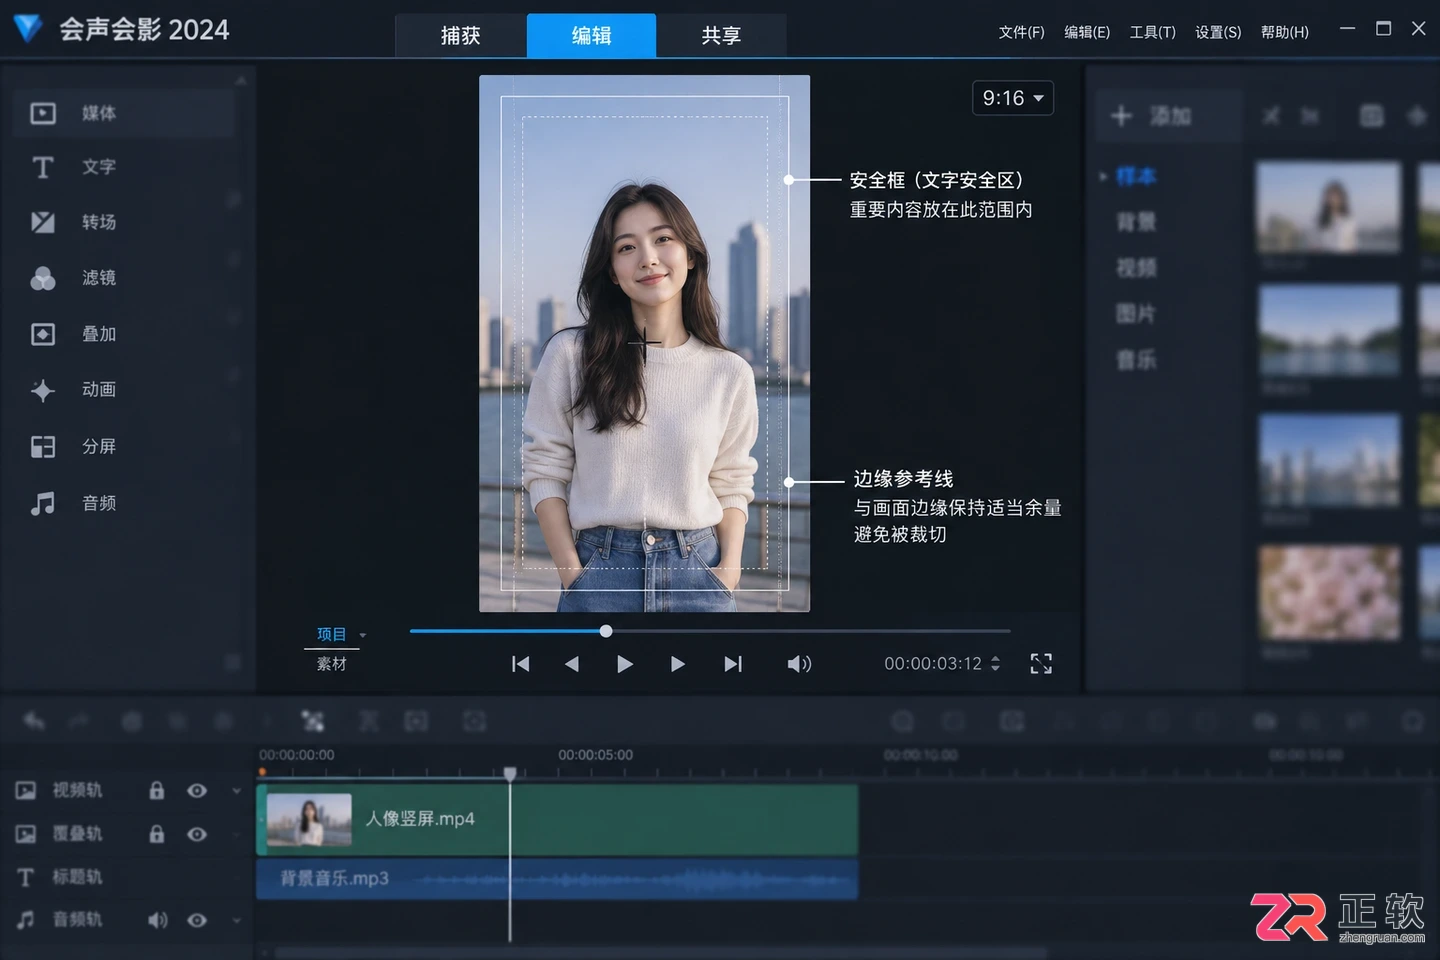The image size is (1440, 960).
Task: Toggle the lock on 视频轨 track
Action: click(157, 790)
